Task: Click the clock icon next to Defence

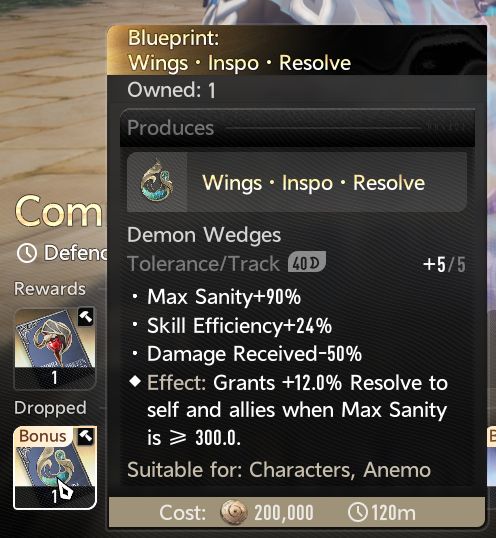Action: coord(27,253)
